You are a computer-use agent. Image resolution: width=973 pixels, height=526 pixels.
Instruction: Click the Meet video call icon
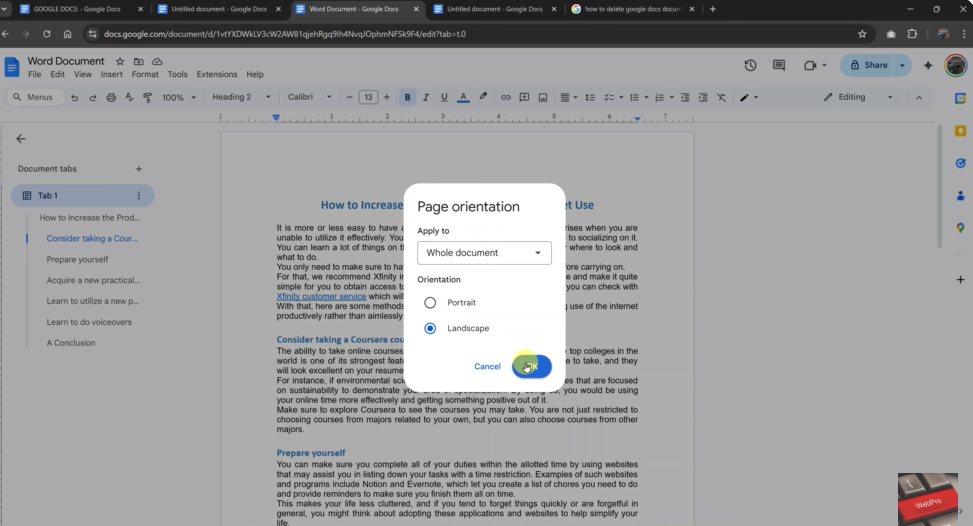tap(810, 65)
